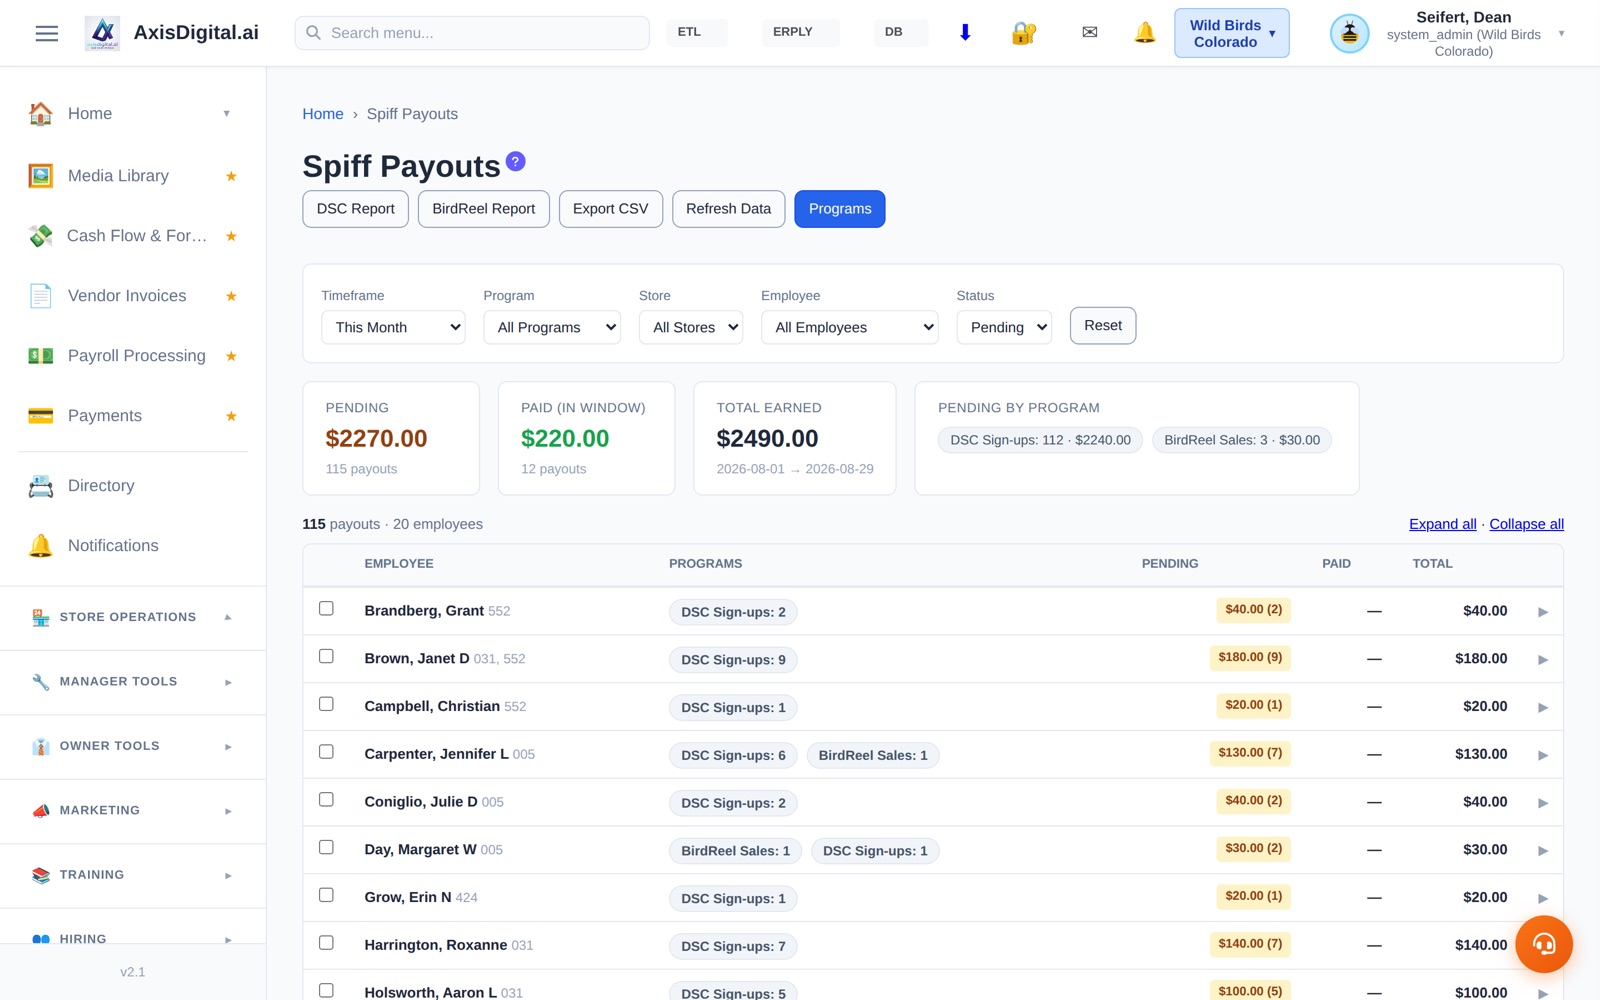Click the Cash Flow money icon
Viewport: 1600px width, 1000px height.
click(41, 236)
